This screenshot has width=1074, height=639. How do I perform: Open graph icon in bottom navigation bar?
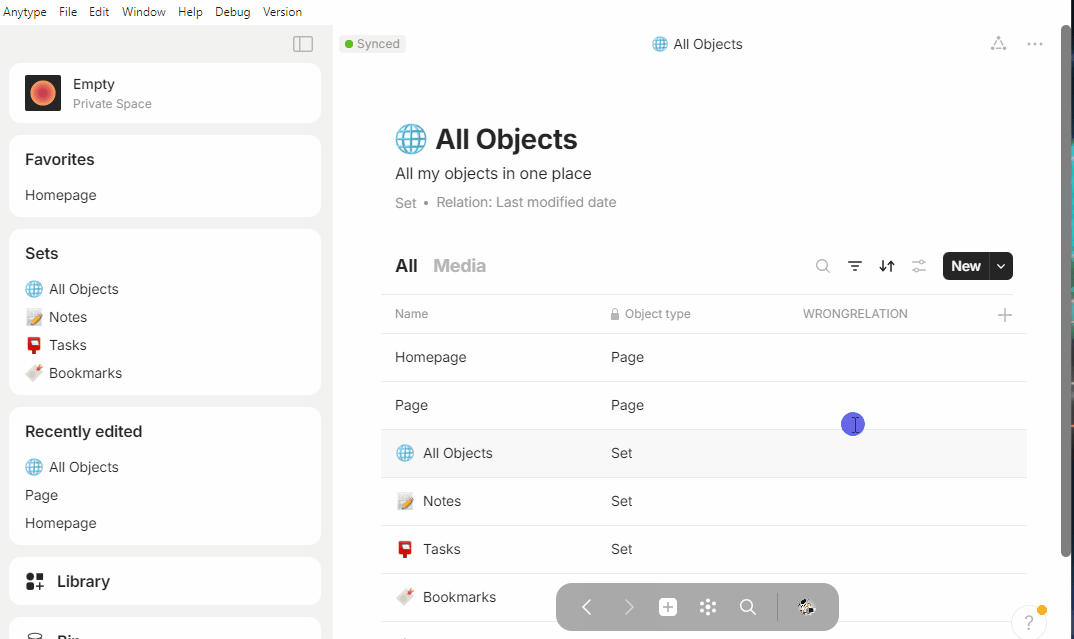click(708, 607)
